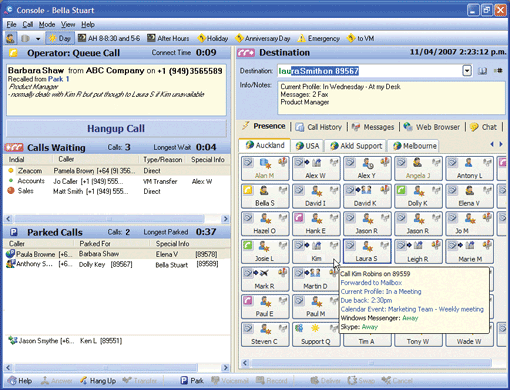This screenshot has height=390, width=510.
Task: Click the Hangup Call button
Action: point(116,128)
